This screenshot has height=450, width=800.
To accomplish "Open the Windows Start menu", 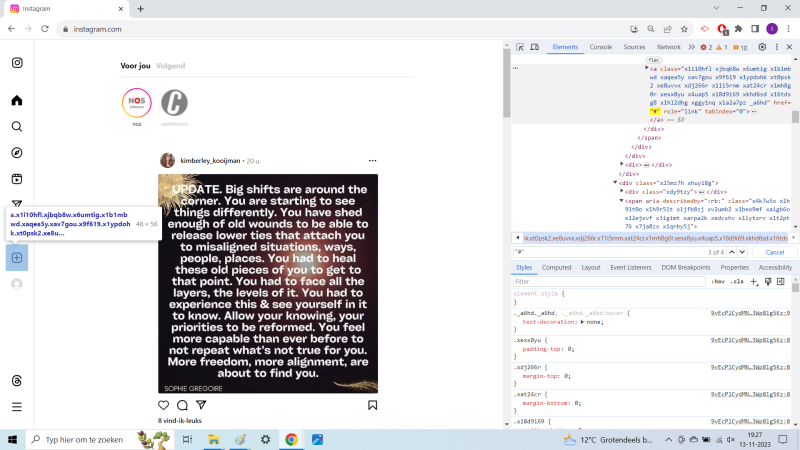I will point(12,439).
